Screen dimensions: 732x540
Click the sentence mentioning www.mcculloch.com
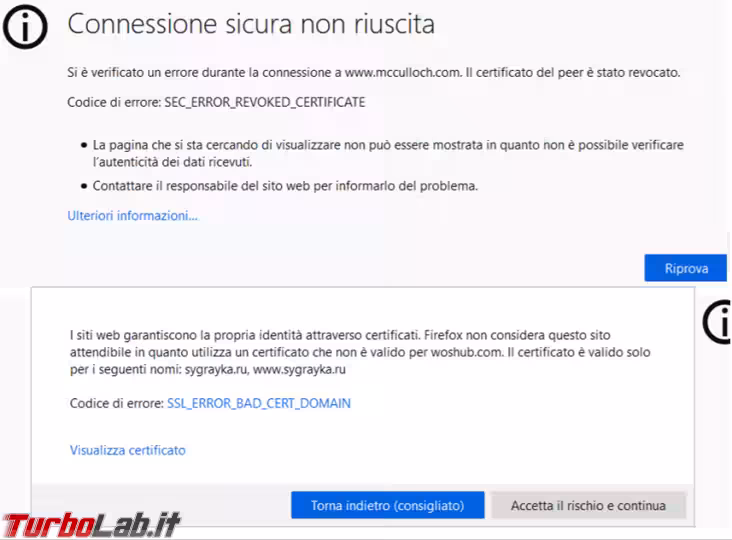coord(373,73)
